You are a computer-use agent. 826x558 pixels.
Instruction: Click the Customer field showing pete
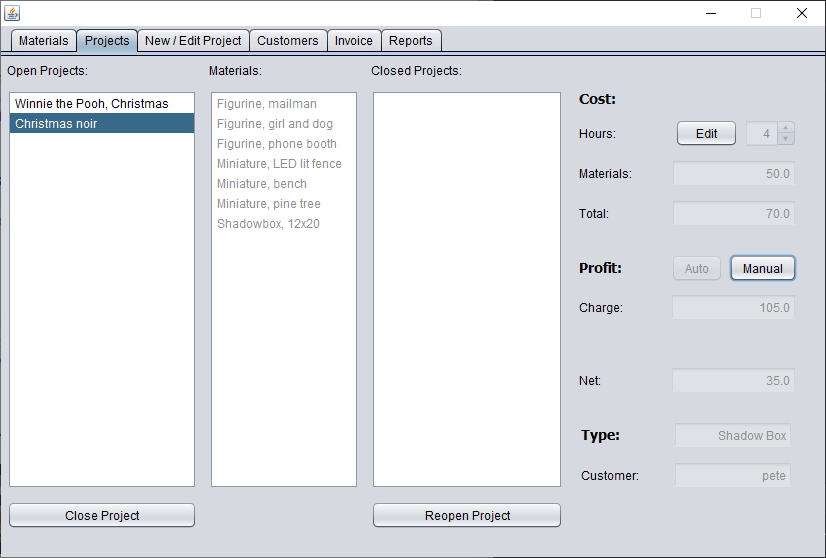click(733, 476)
